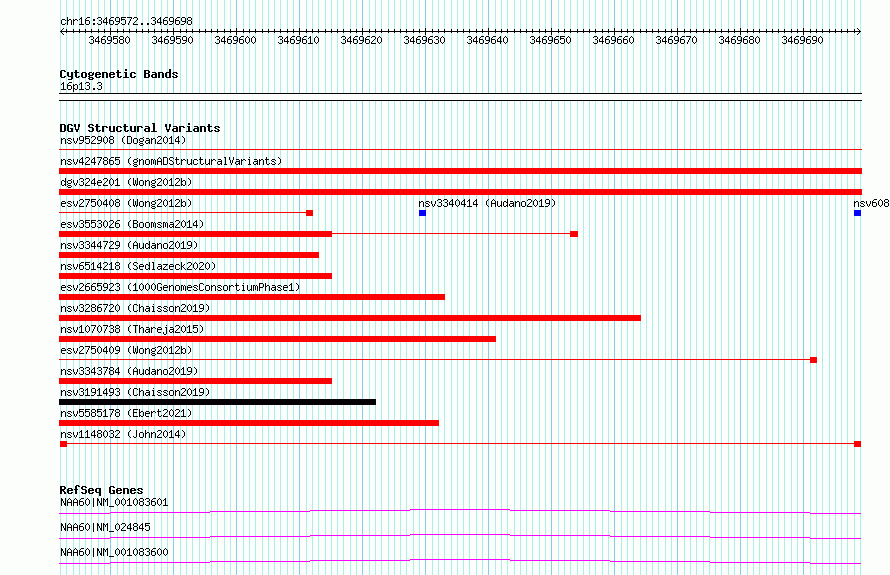This screenshot has height=575, width=890.
Task: Click the blue nsv3340414 marker
Action: click(x=422, y=213)
